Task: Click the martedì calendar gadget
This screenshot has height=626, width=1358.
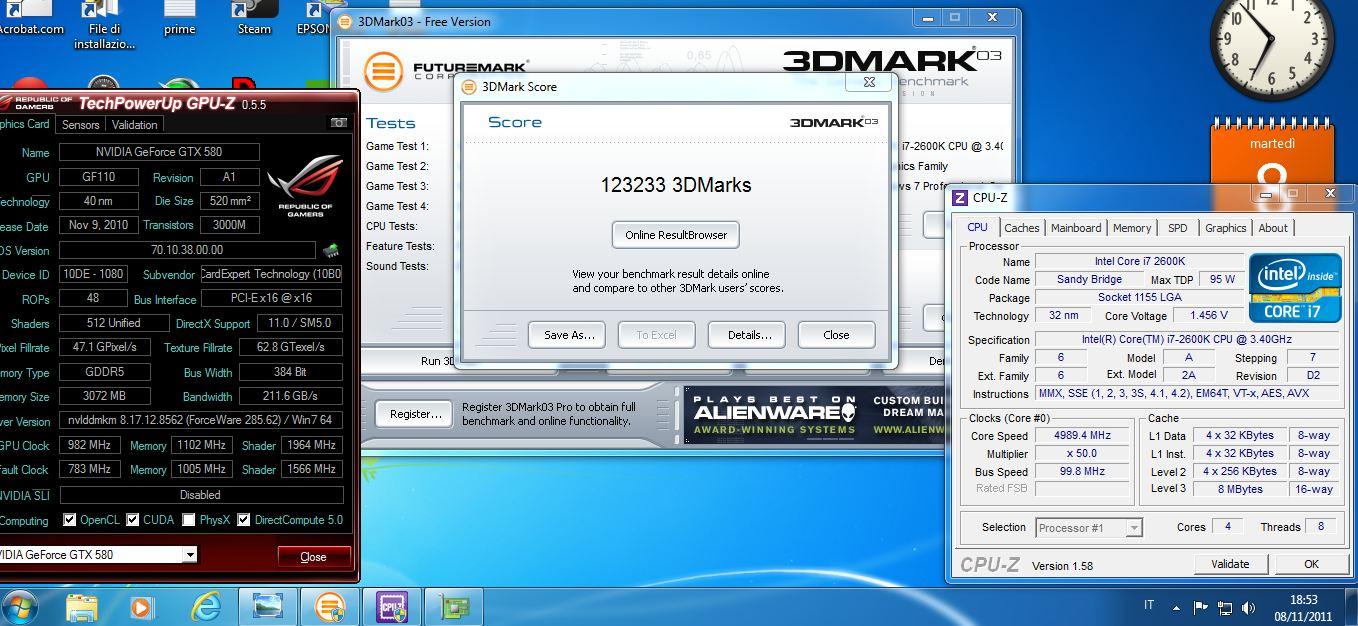Action: pyautogui.click(x=1272, y=153)
